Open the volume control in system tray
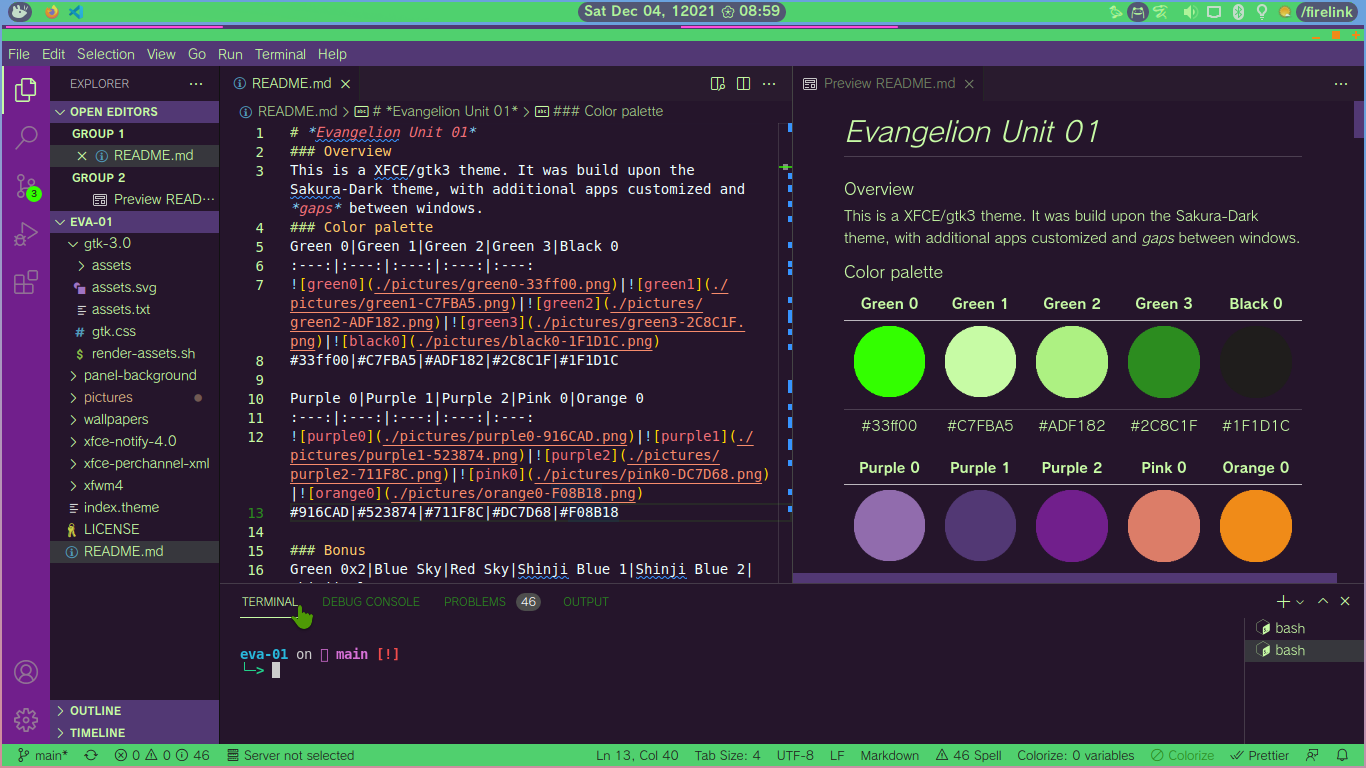1366x768 pixels. coord(1190,12)
